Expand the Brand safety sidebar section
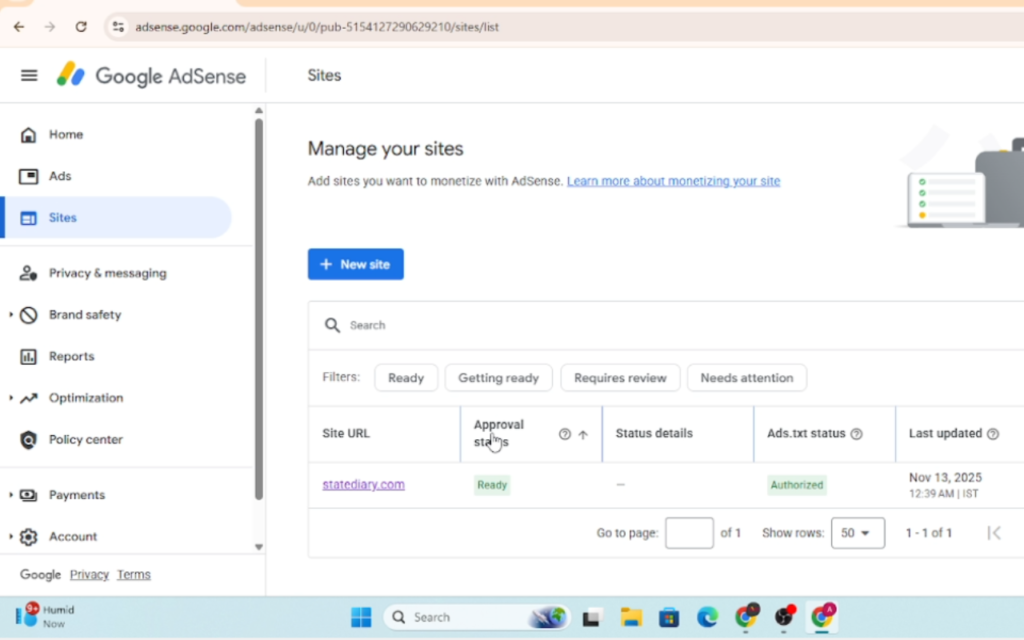This screenshot has width=1024, height=640. 11,315
